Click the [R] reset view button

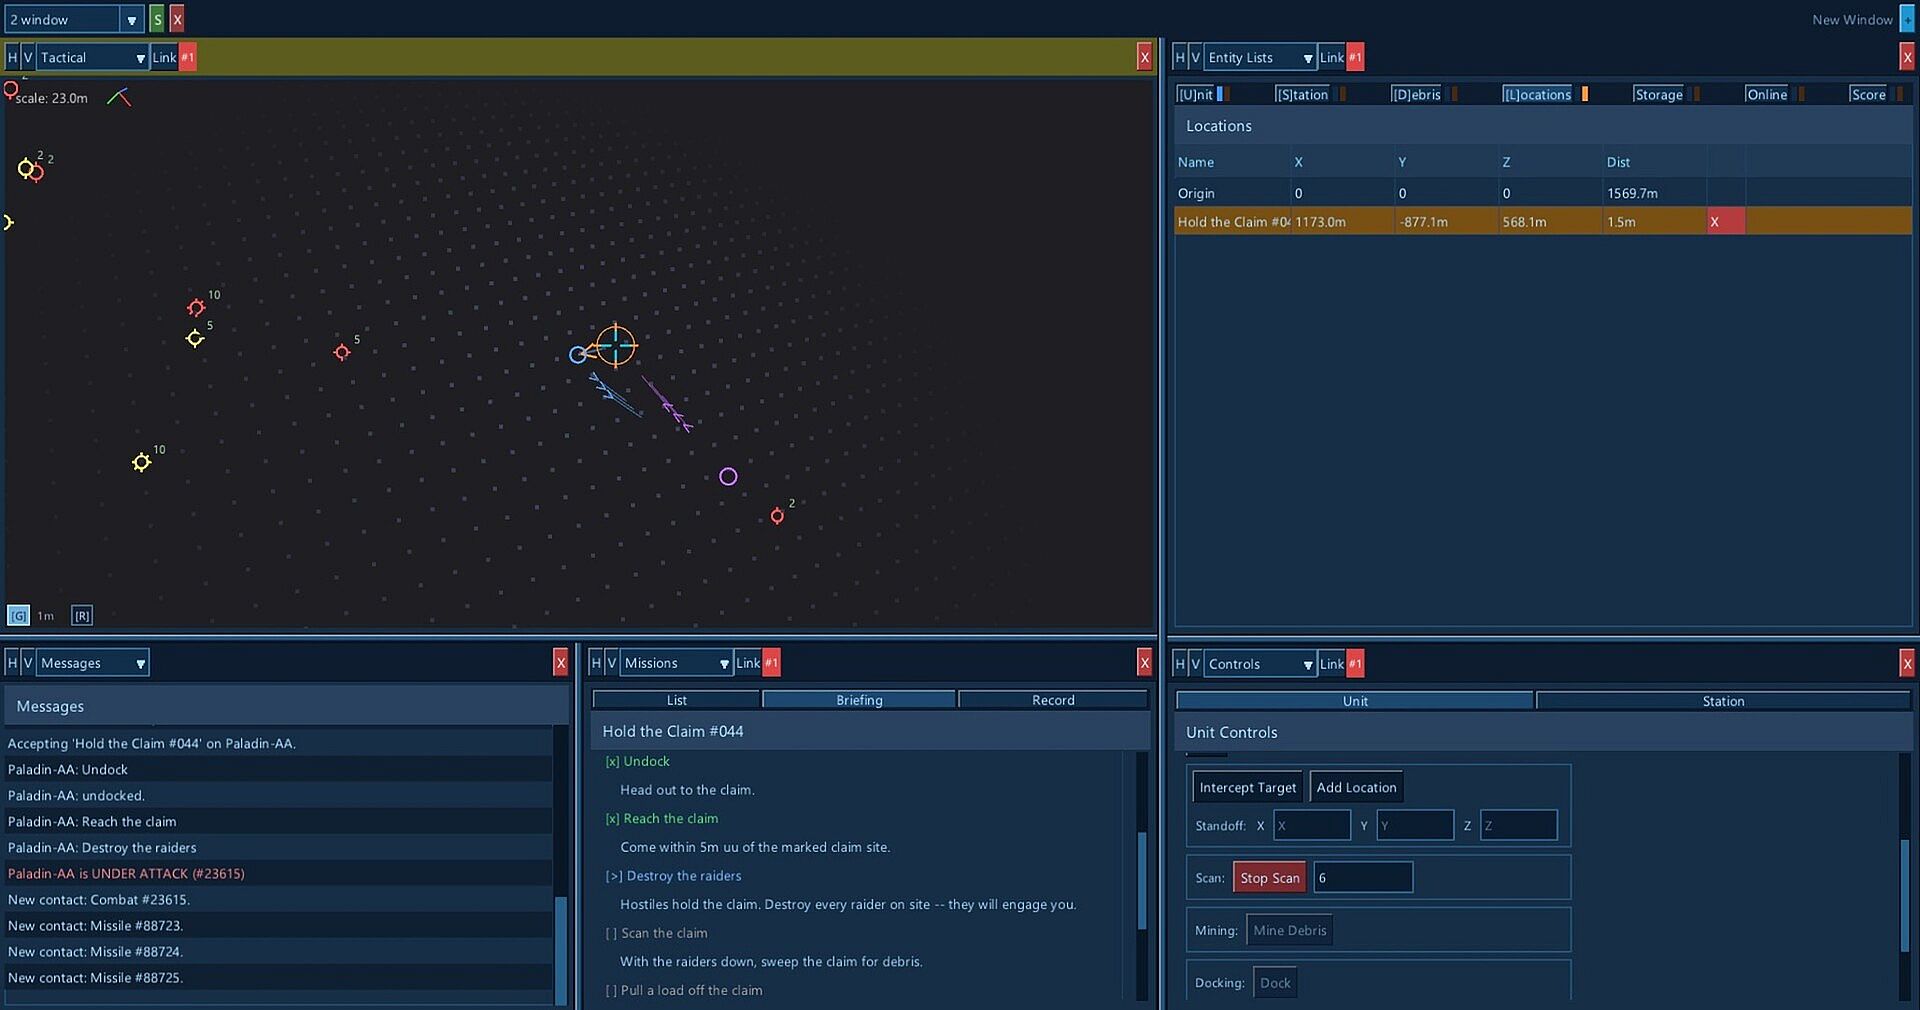tap(82, 615)
